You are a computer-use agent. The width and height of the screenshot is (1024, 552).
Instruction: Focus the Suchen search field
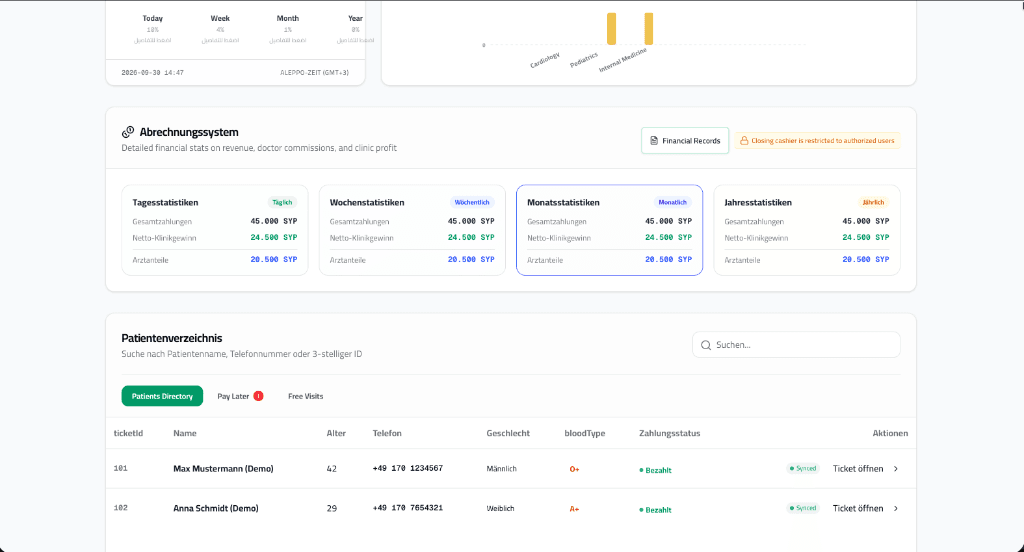(796, 345)
